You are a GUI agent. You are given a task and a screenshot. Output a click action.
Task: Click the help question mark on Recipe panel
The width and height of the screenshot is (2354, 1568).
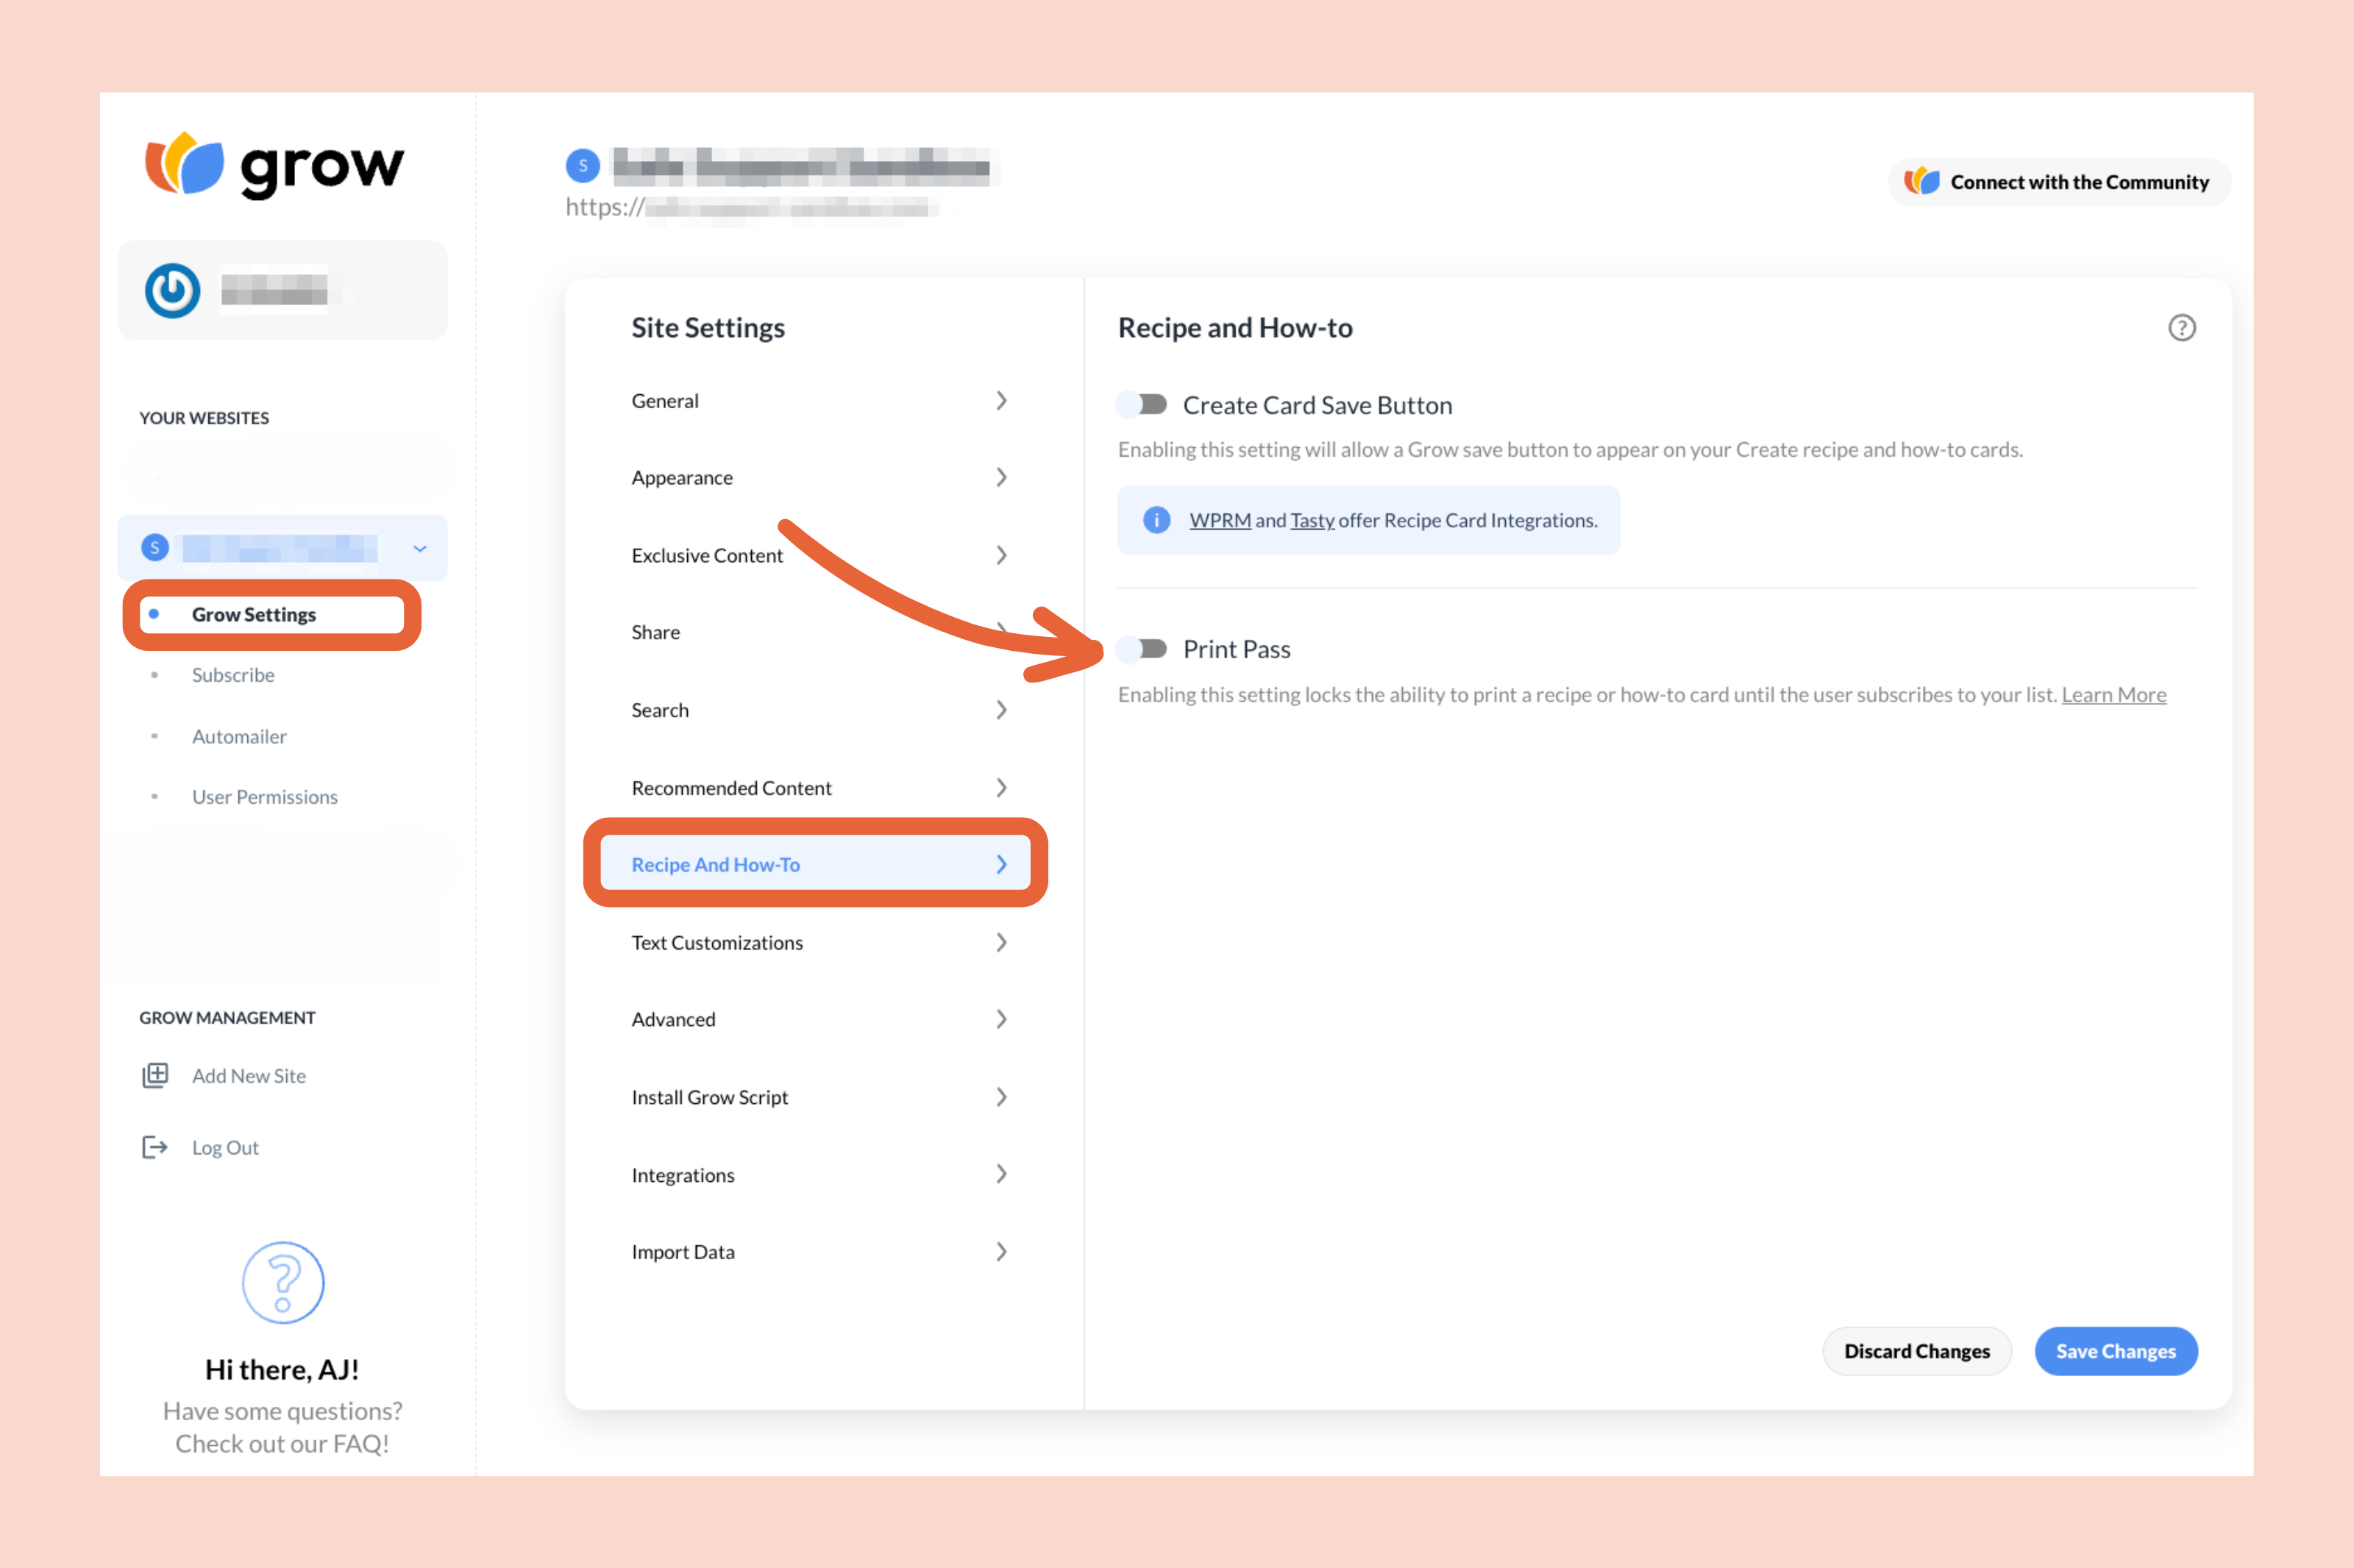pos(2181,327)
